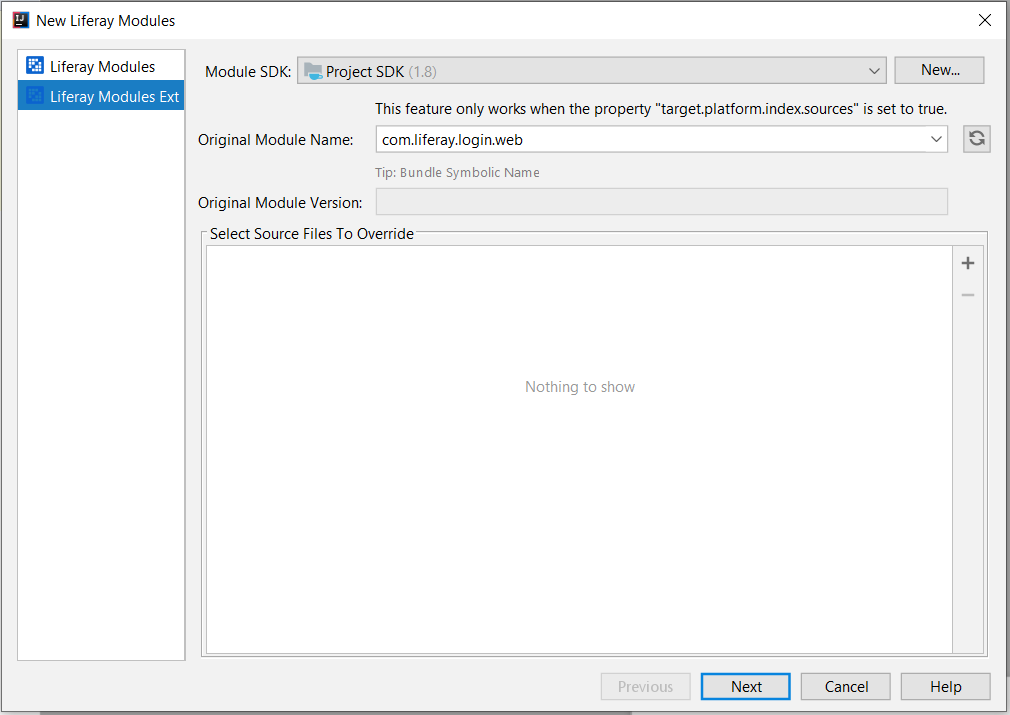Image resolution: width=1010 pixels, height=715 pixels.
Task: Add a source file with the plus icon
Action: (x=967, y=263)
